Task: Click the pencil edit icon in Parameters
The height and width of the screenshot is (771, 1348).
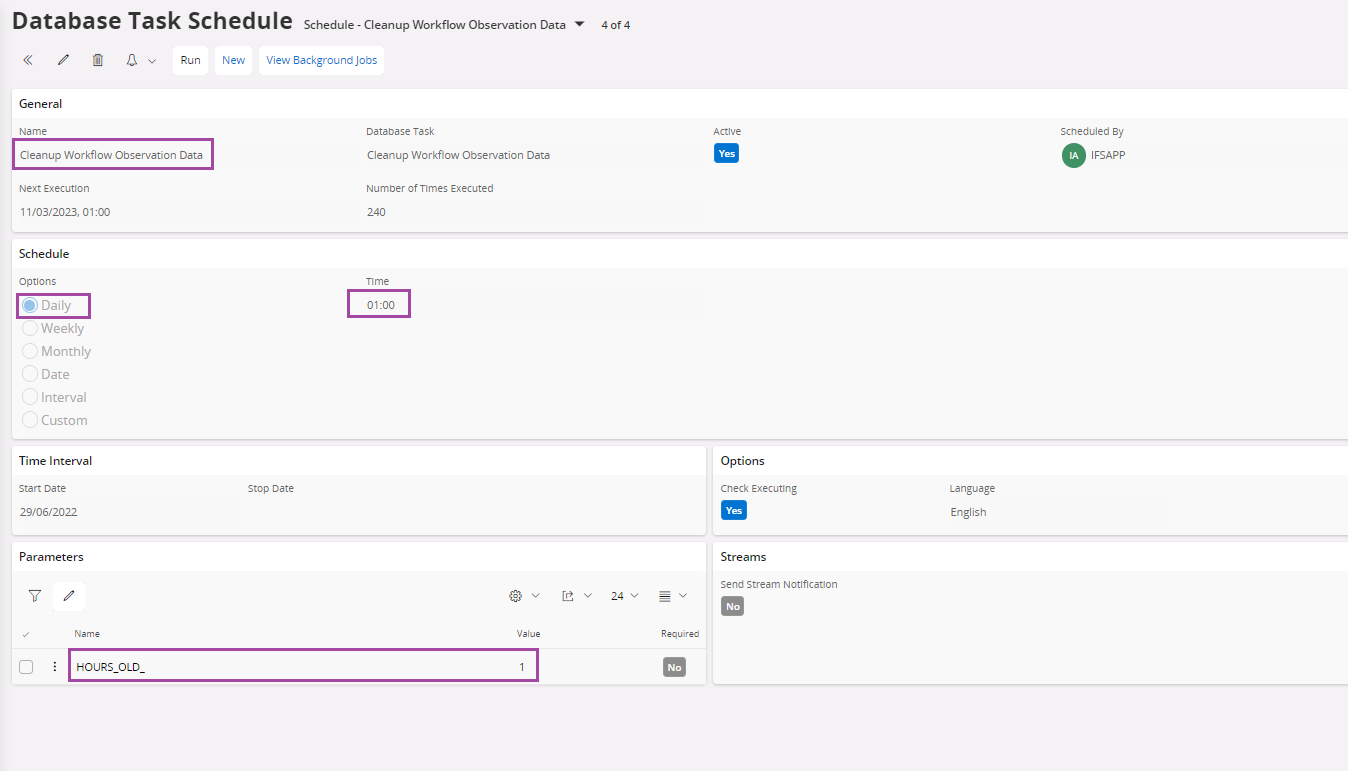Action: 69,596
